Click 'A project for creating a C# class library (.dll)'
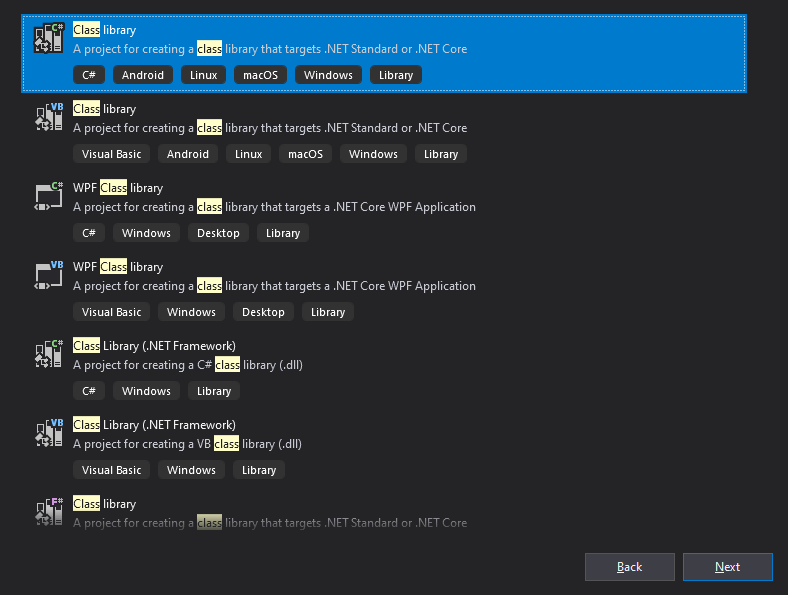The image size is (788, 595). tap(188, 365)
